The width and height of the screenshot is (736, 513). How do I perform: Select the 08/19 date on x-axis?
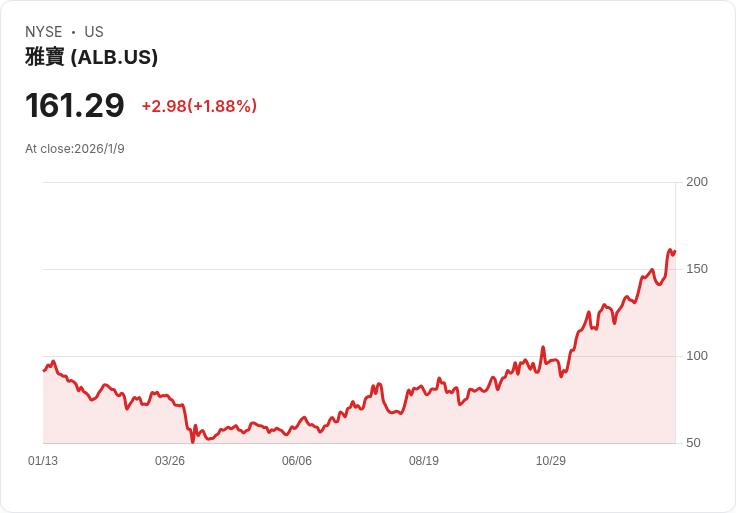tap(424, 461)
